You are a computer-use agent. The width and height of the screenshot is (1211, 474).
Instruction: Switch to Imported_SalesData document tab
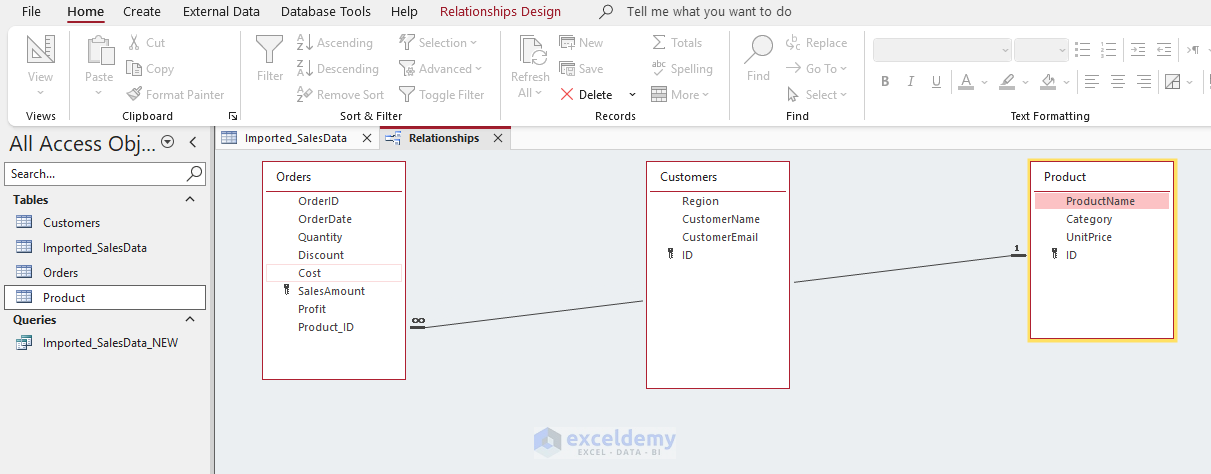pos(295,138)
